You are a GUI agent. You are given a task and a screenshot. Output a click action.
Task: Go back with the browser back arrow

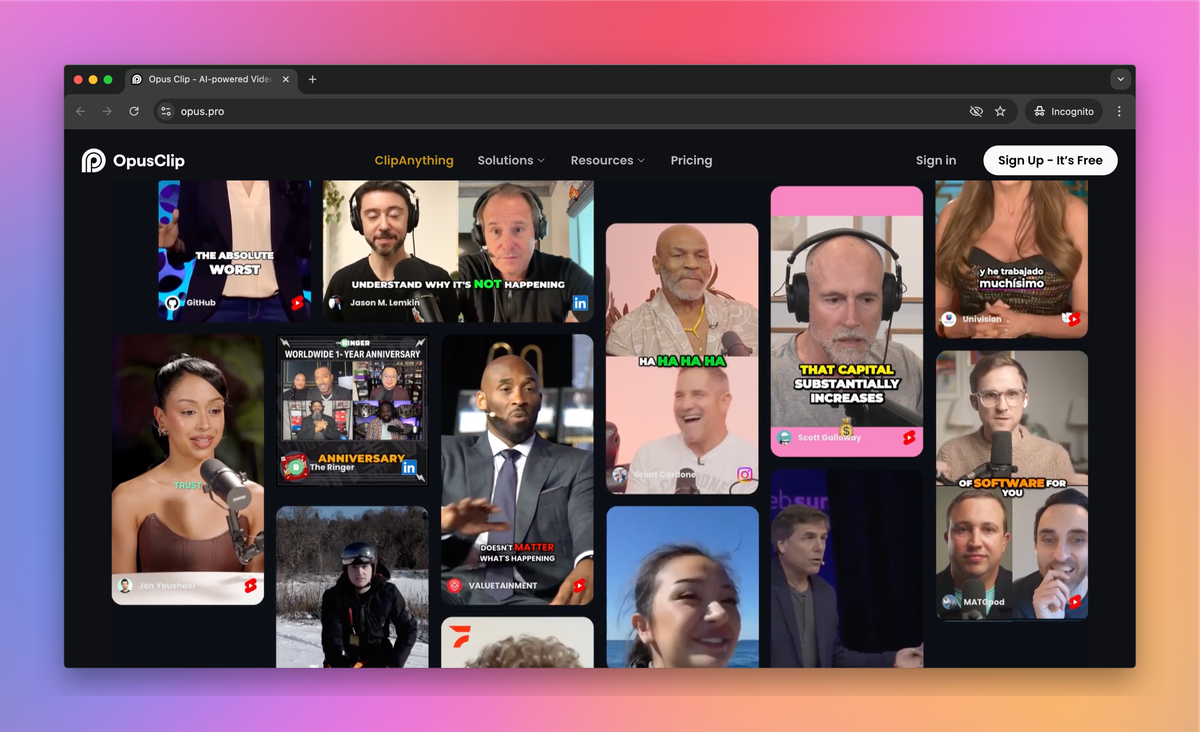point(81,111)
